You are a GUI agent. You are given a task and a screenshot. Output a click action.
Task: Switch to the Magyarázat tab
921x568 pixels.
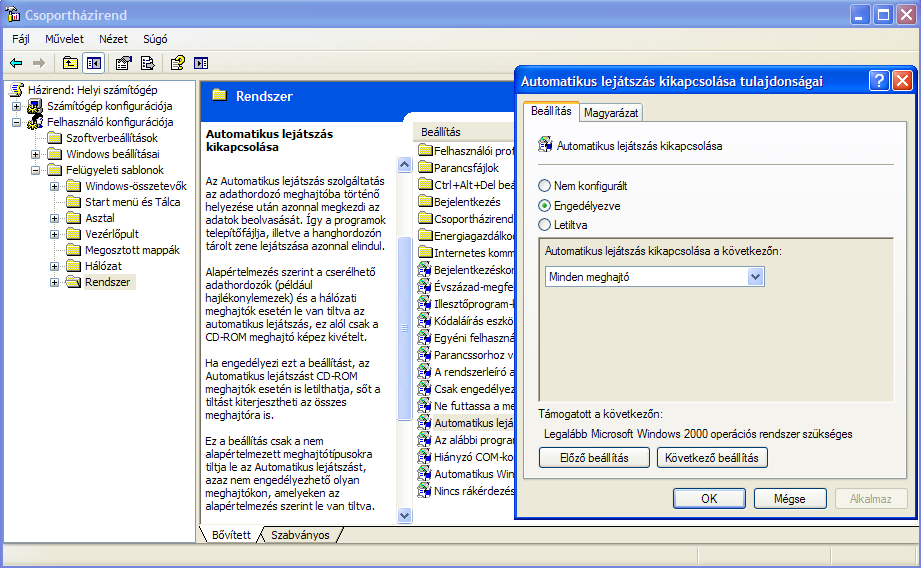(612, 113)
